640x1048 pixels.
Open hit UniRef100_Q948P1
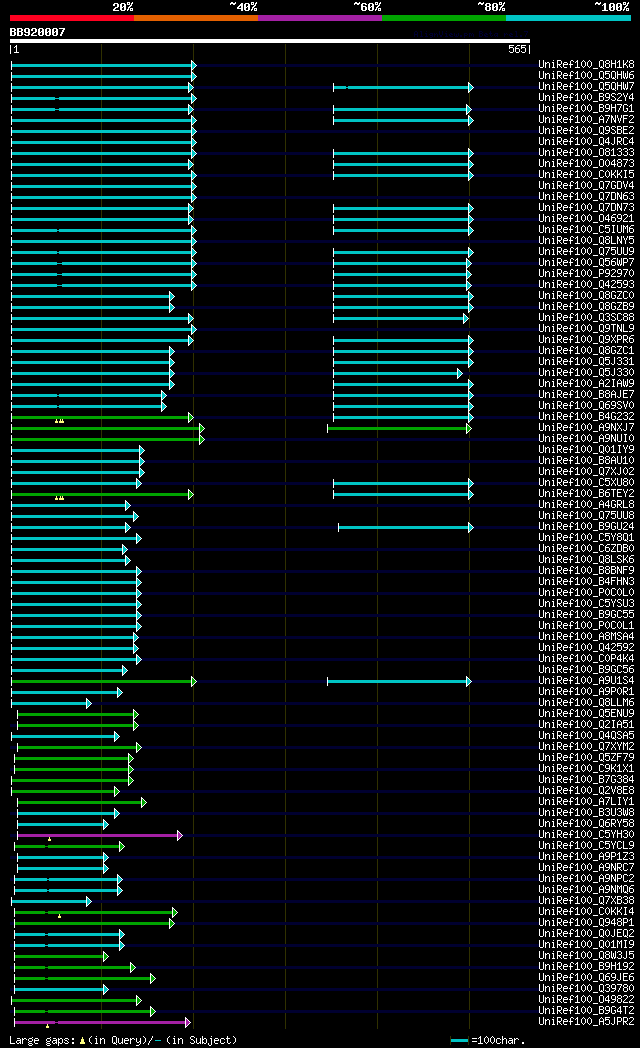(x=587, y=923)
